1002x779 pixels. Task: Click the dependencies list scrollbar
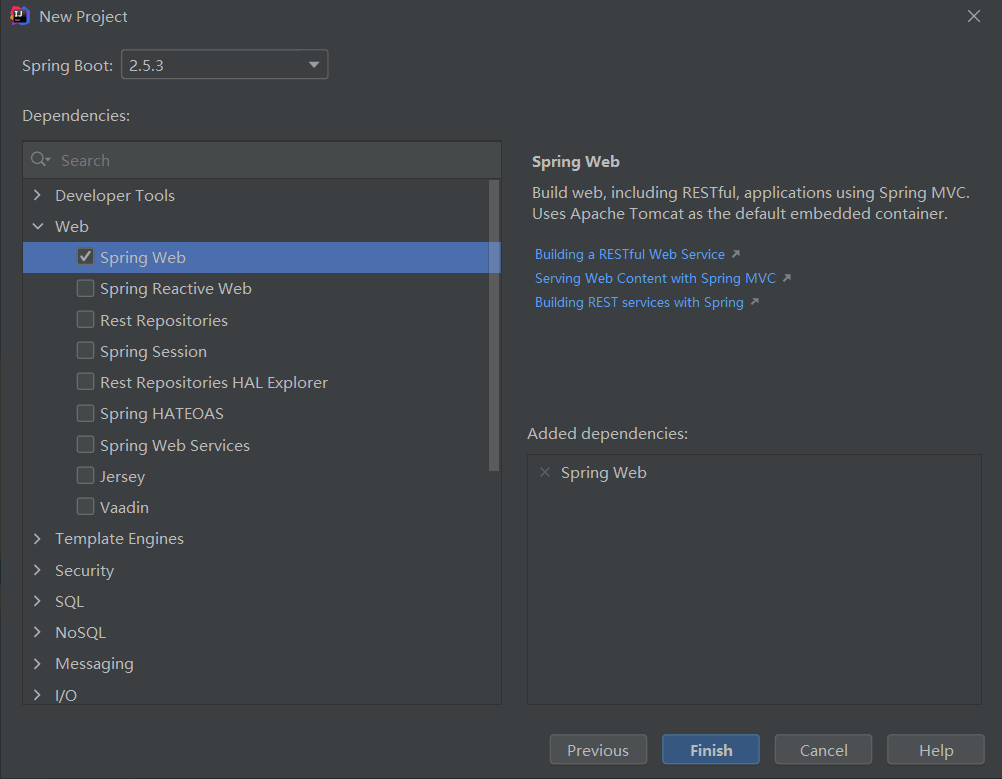coord(493,326)
